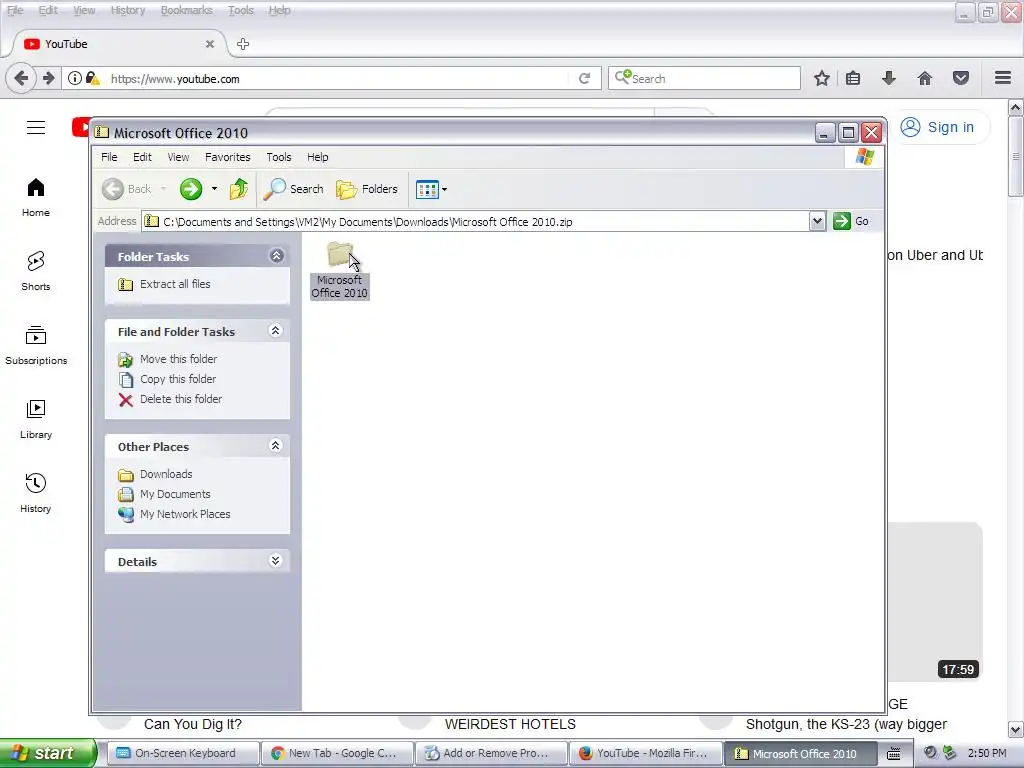The width and height of the screenshot is (1024, 768).
Task: Open Firefox downloads arrow icon
Action: (889, 78)
